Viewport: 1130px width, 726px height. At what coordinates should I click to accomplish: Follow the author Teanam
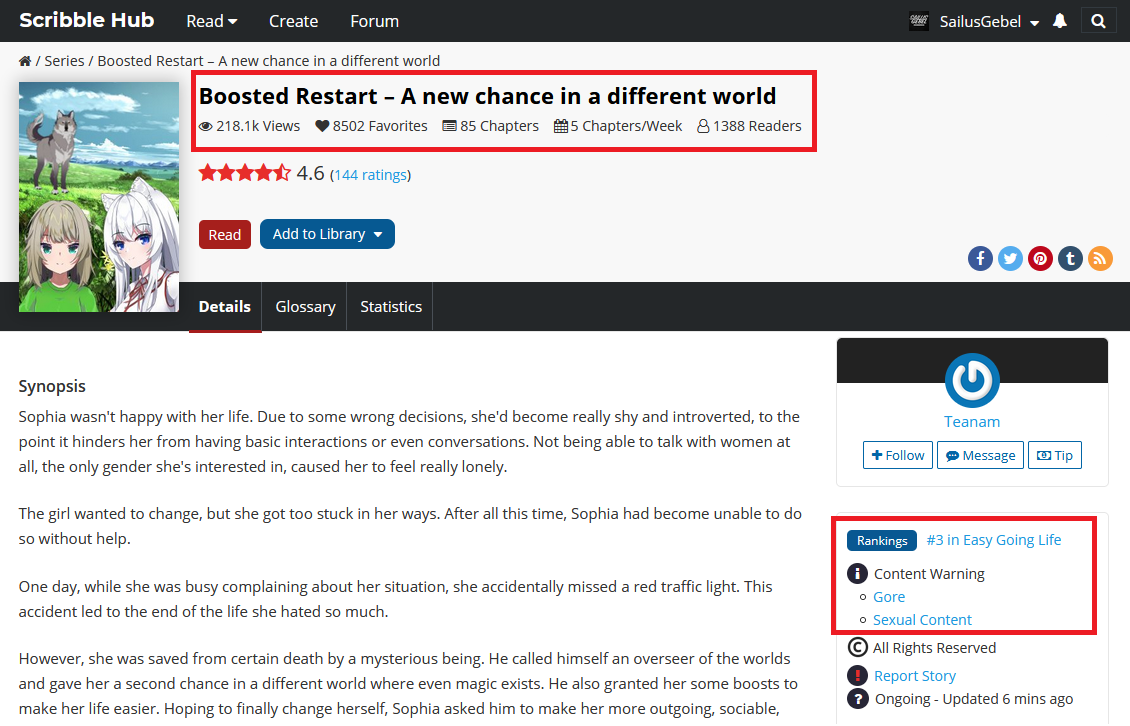(x=898, y=455)
